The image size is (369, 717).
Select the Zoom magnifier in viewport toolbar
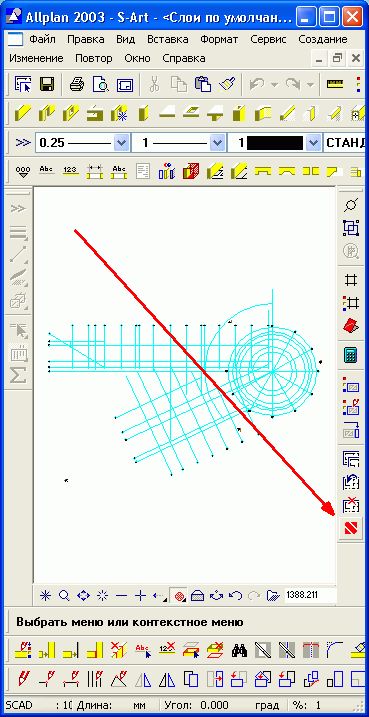tap(64, 595)
